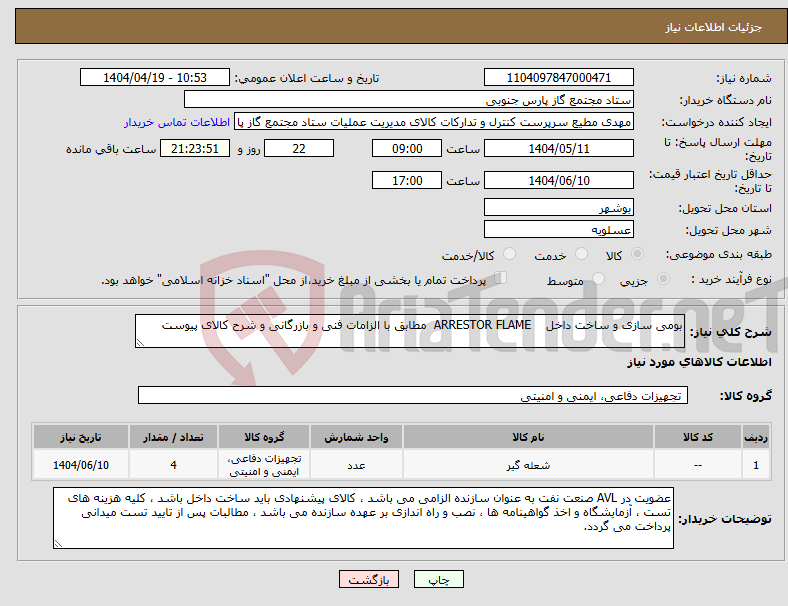
Task: Toggle the اسناد خزانه اسلامی payment checkbox
Action: point(501,277)
